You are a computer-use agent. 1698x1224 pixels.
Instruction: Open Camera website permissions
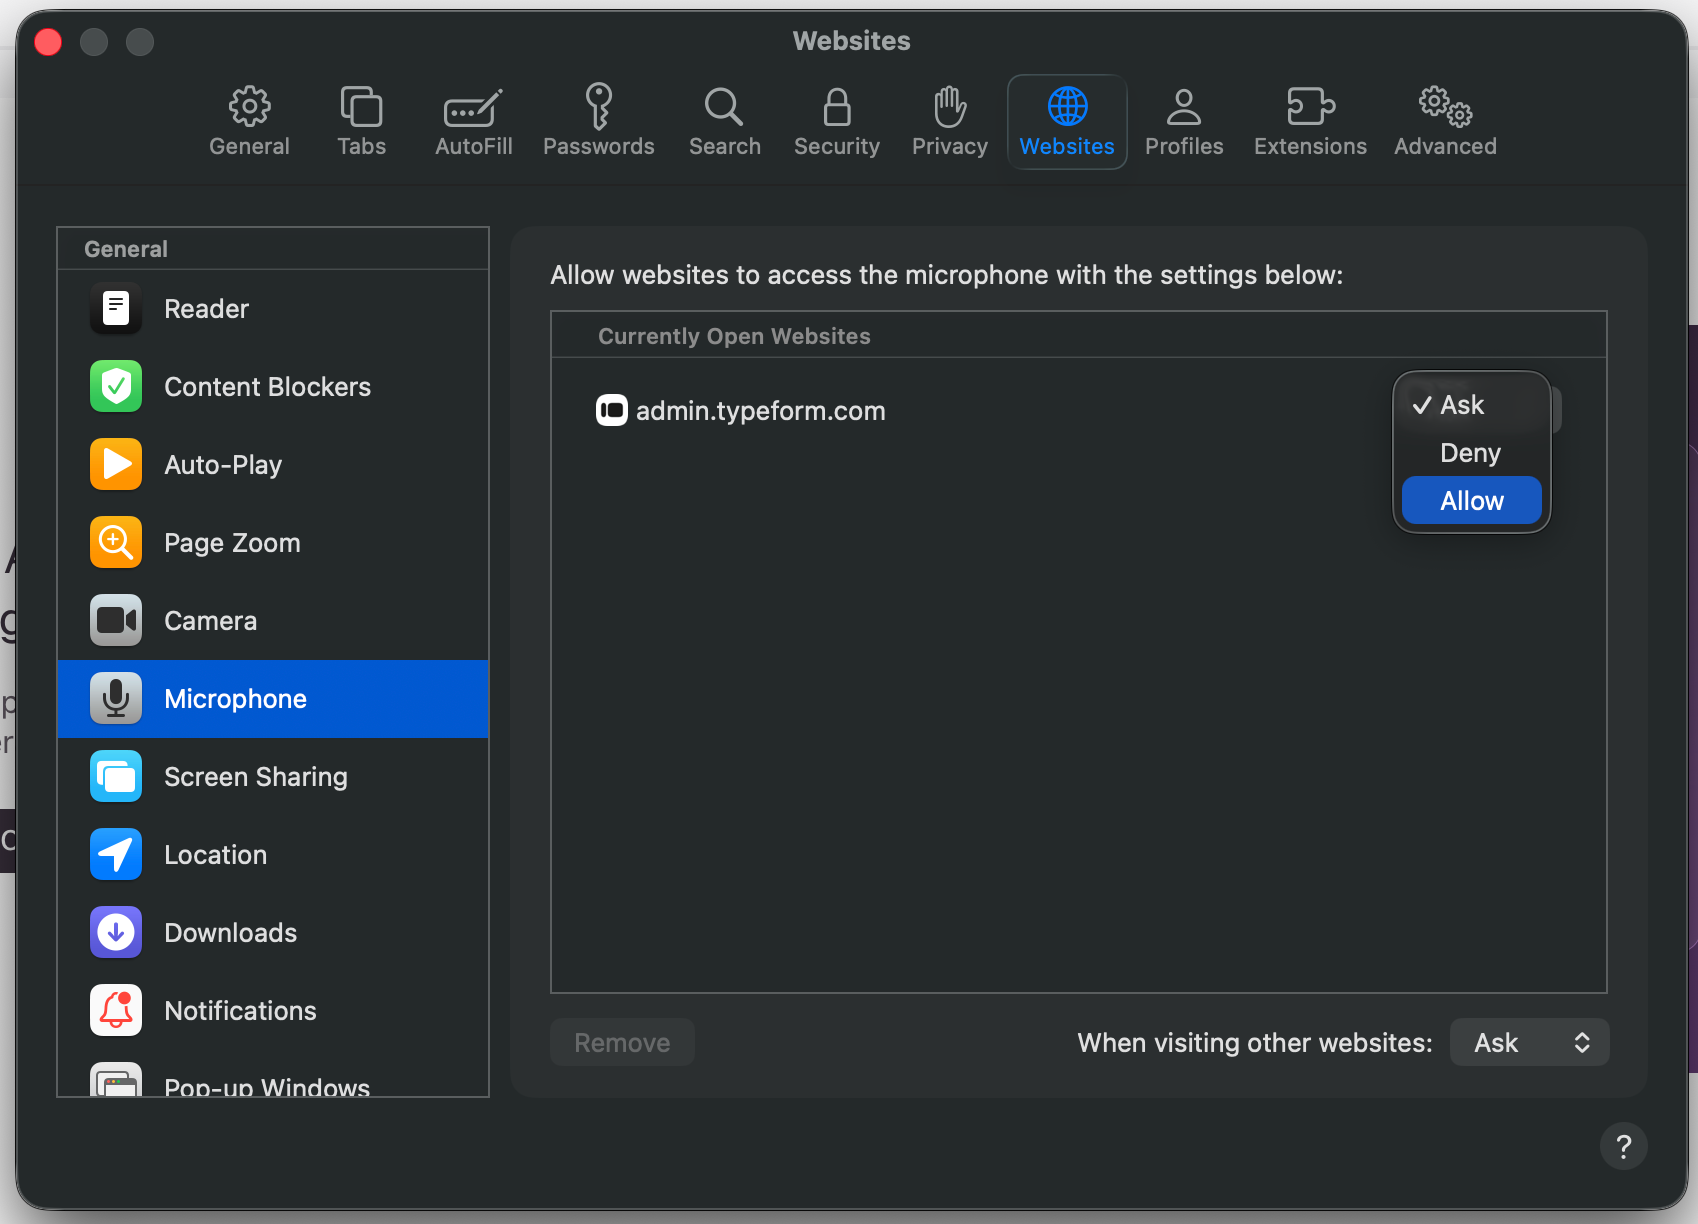coord(273,621)
